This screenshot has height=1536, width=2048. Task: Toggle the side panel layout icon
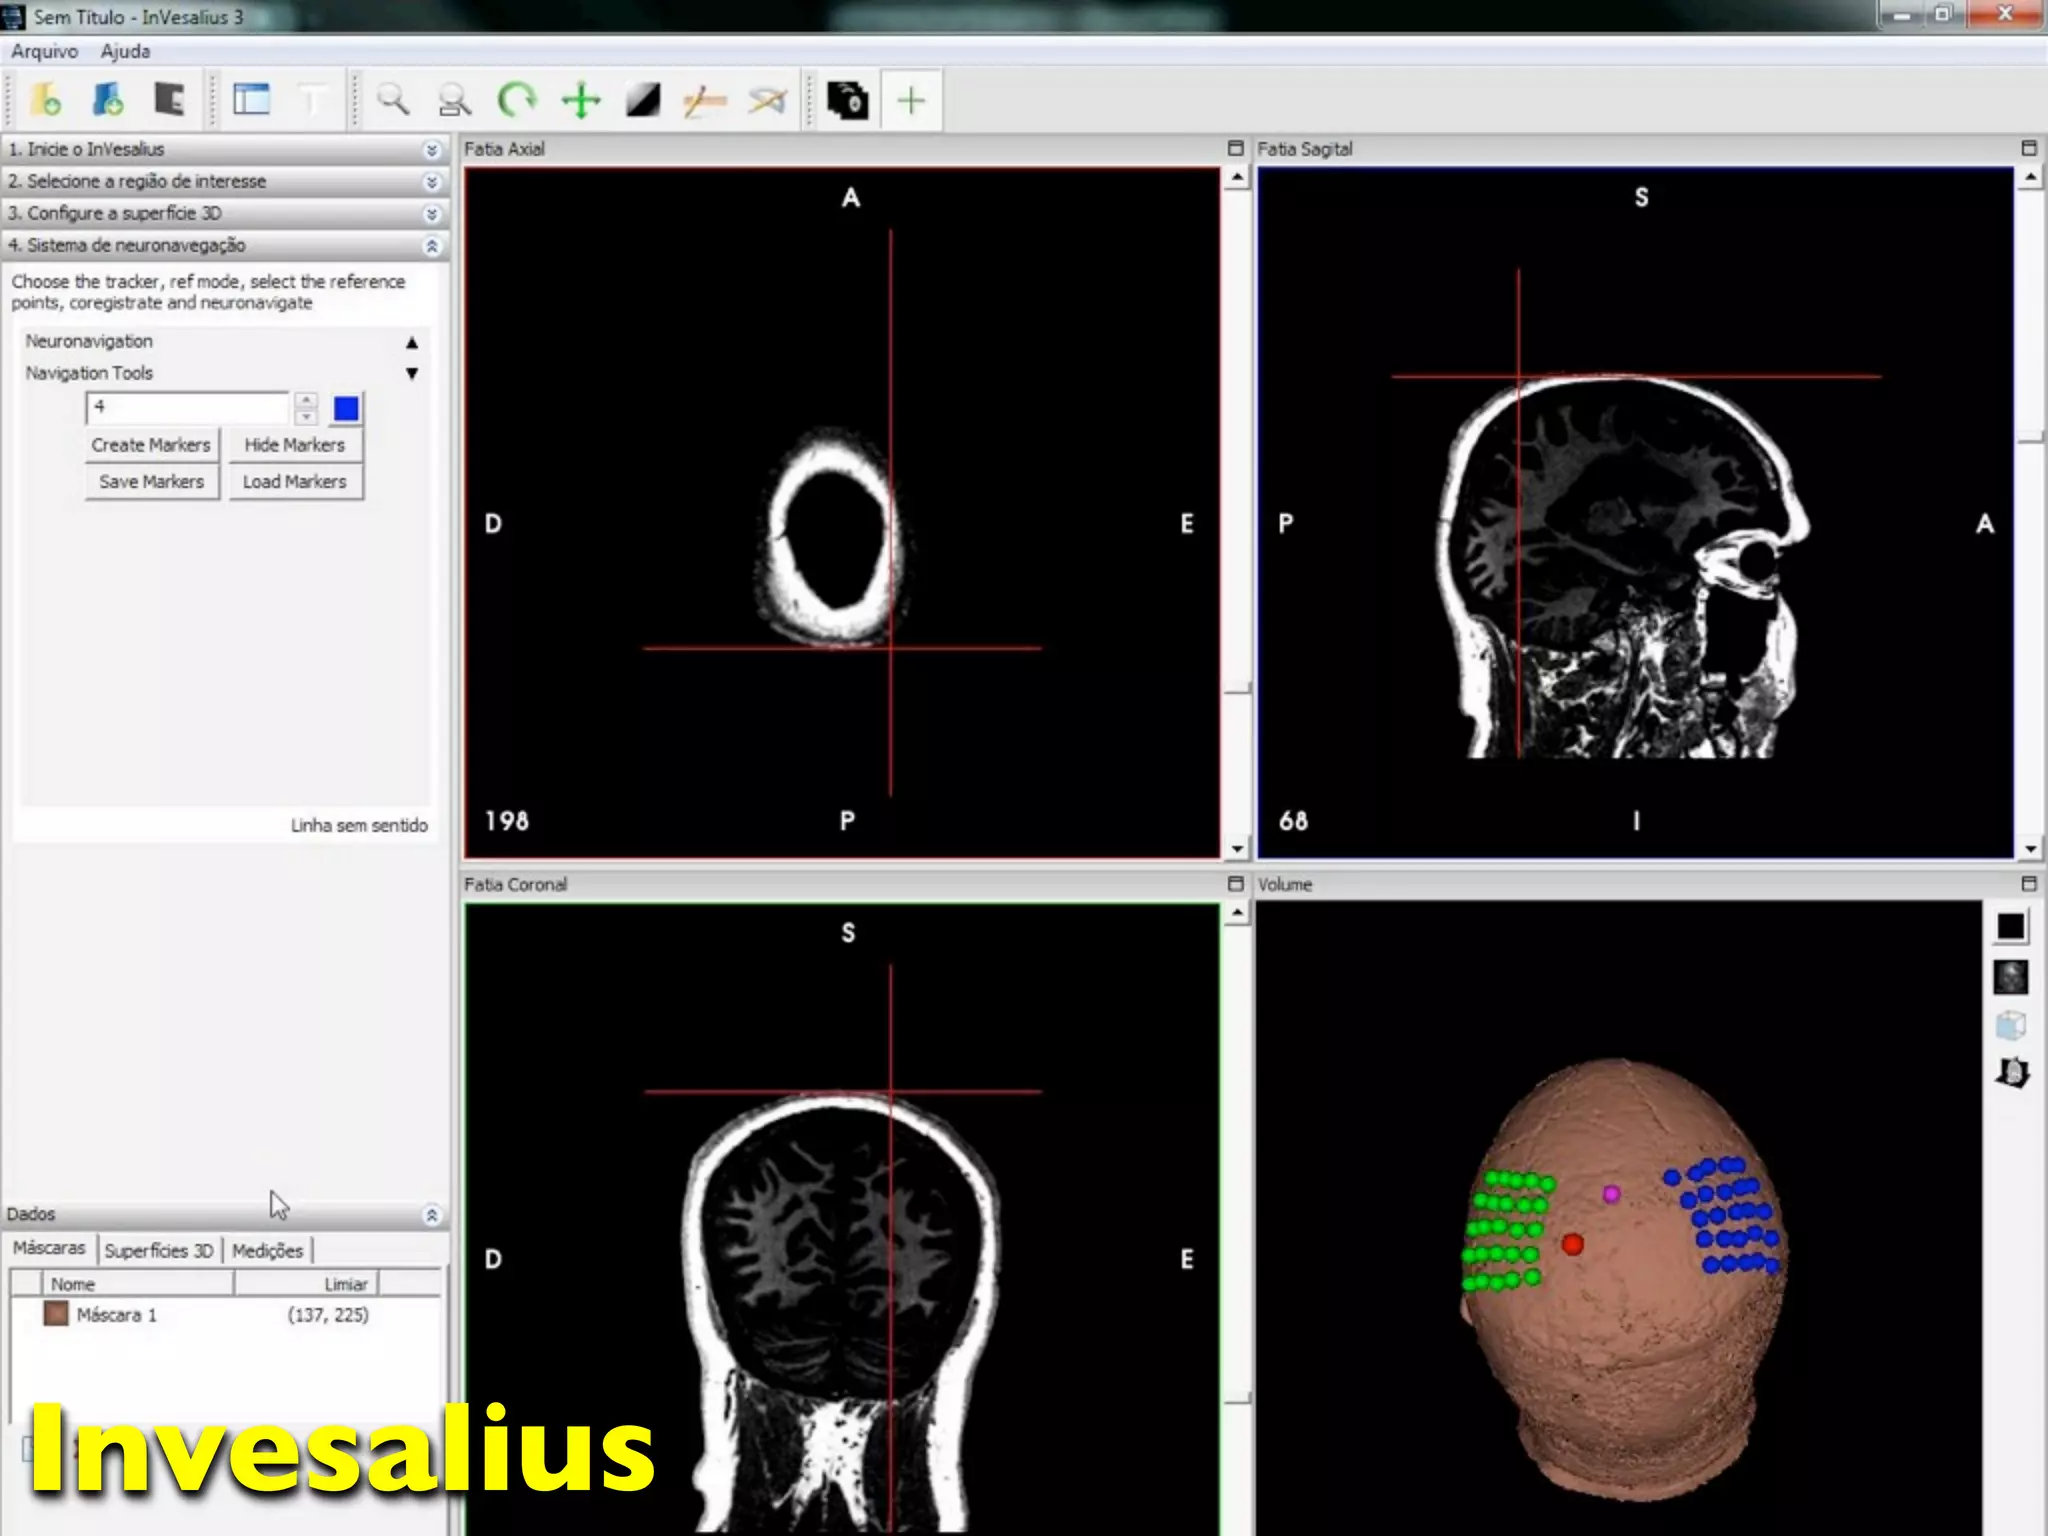pyautogui.click(x=251, y=100)
